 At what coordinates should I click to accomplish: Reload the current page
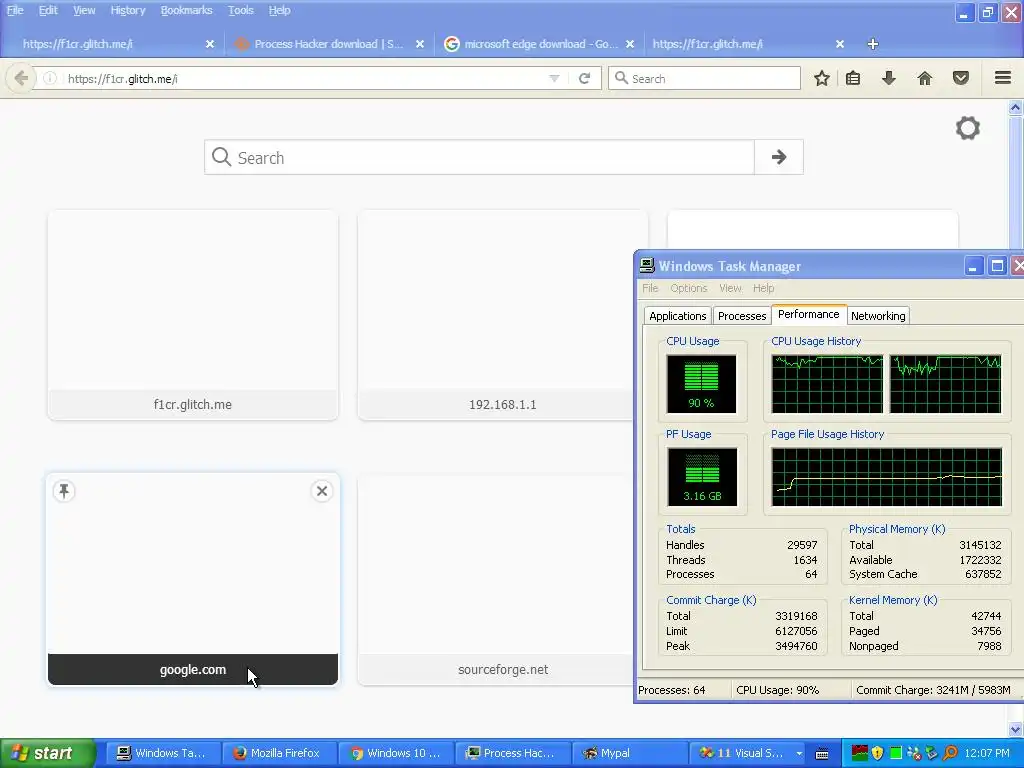[584, 78]
